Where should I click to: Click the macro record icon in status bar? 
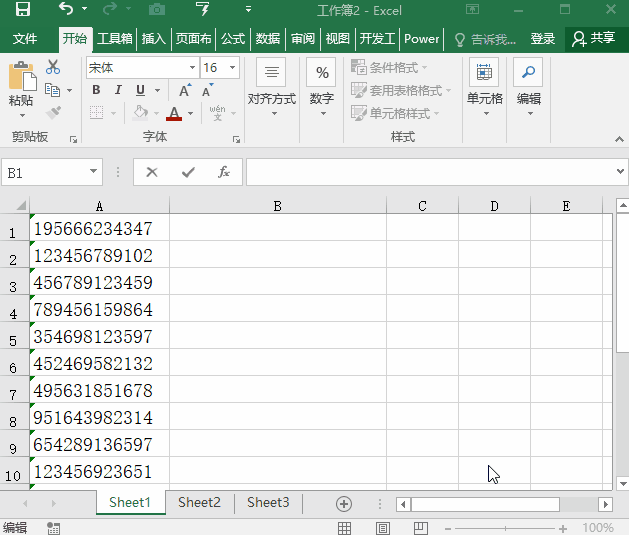[53, 528]
